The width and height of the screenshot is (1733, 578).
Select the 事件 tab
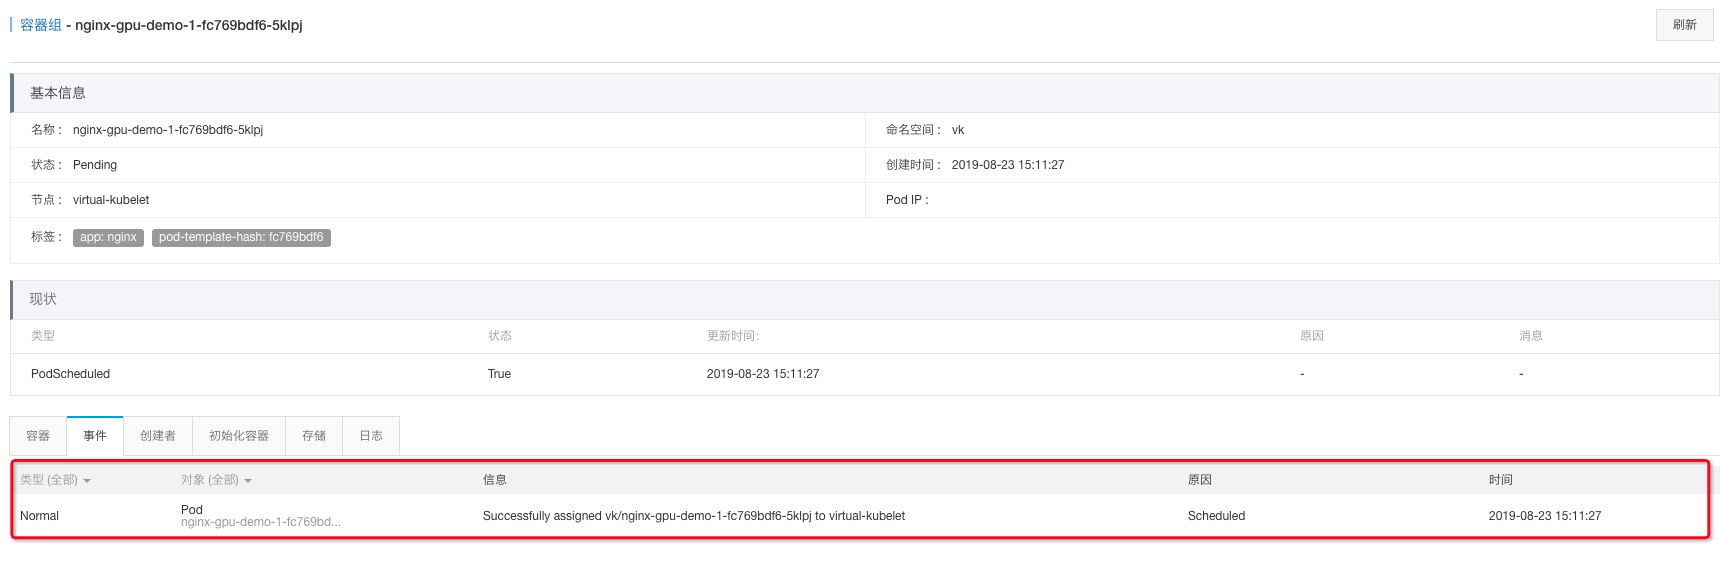[95, 436]
